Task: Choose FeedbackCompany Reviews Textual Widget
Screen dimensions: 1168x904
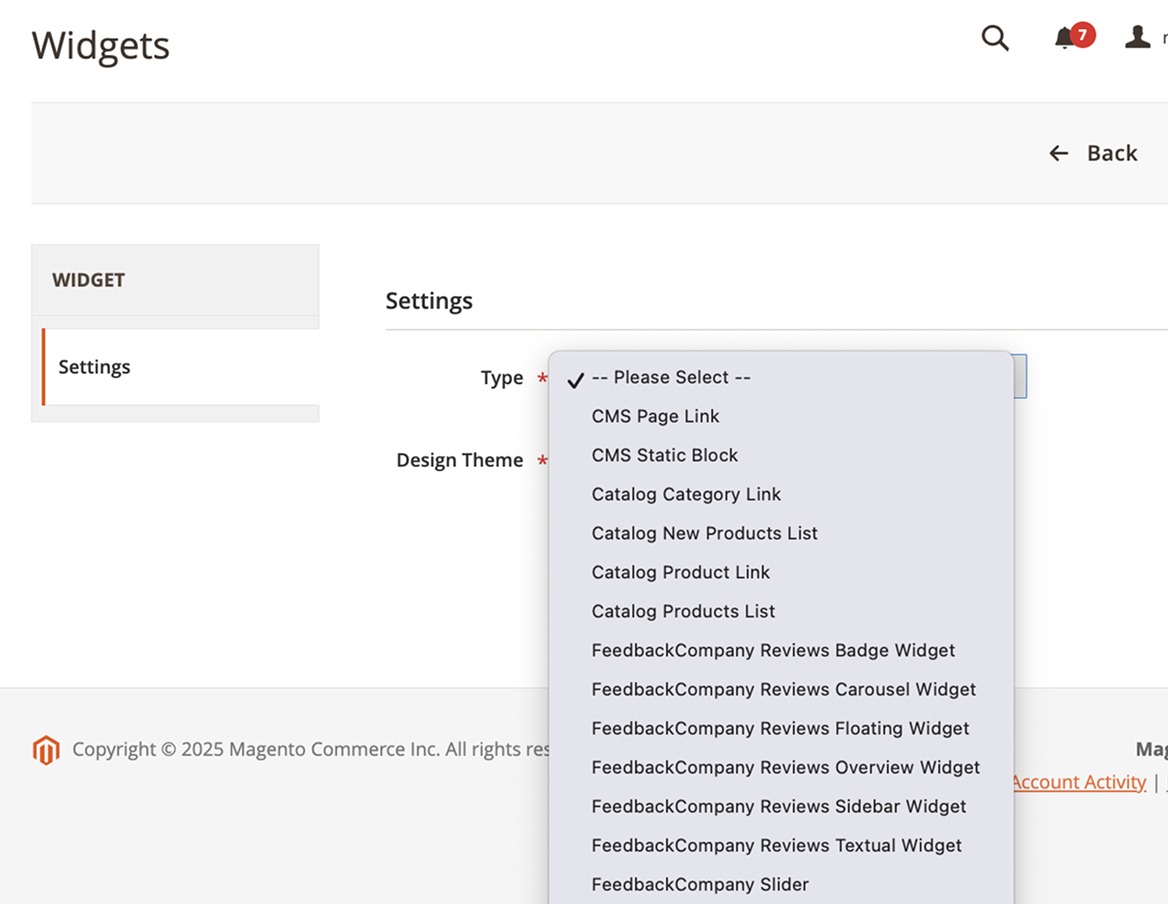Action: coord(781,845)
